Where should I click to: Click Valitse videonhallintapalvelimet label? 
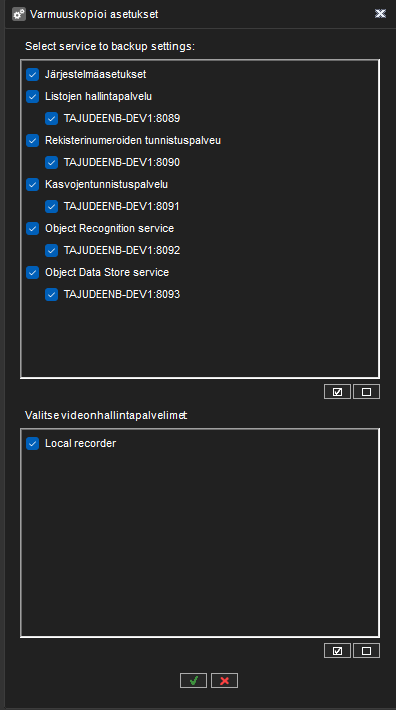(x=106, y=415)
